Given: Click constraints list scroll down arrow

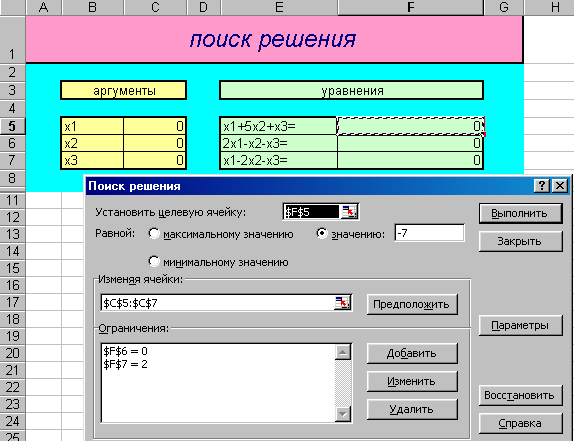Looking at the screenshot, I should point(343,414).
